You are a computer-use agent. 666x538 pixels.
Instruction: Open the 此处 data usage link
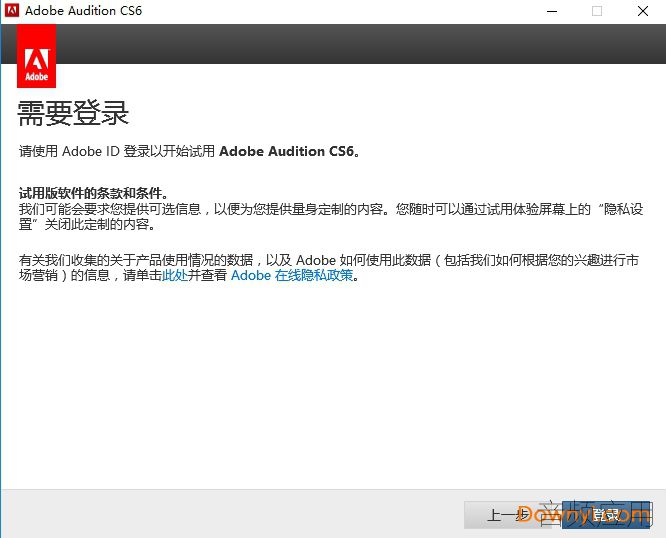coord(175,276)
